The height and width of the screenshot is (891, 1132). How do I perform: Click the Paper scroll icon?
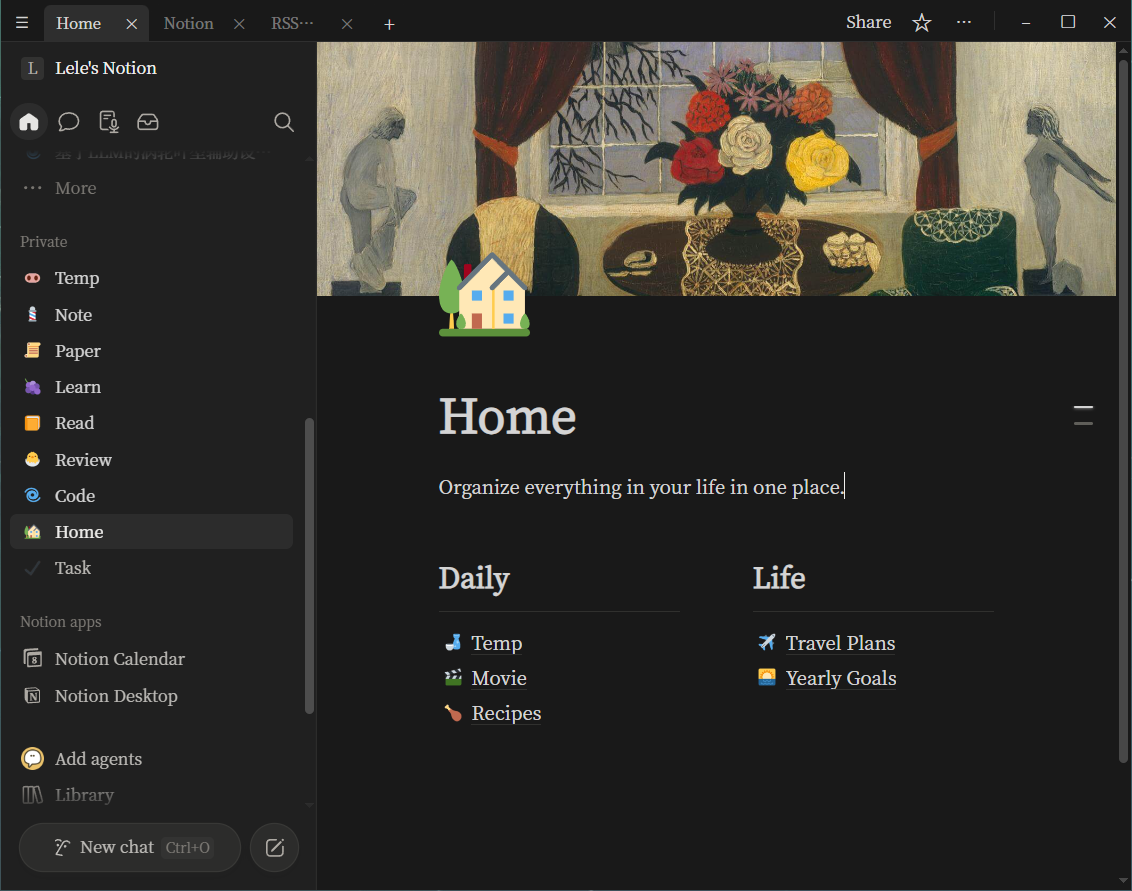tap(32, 350)
